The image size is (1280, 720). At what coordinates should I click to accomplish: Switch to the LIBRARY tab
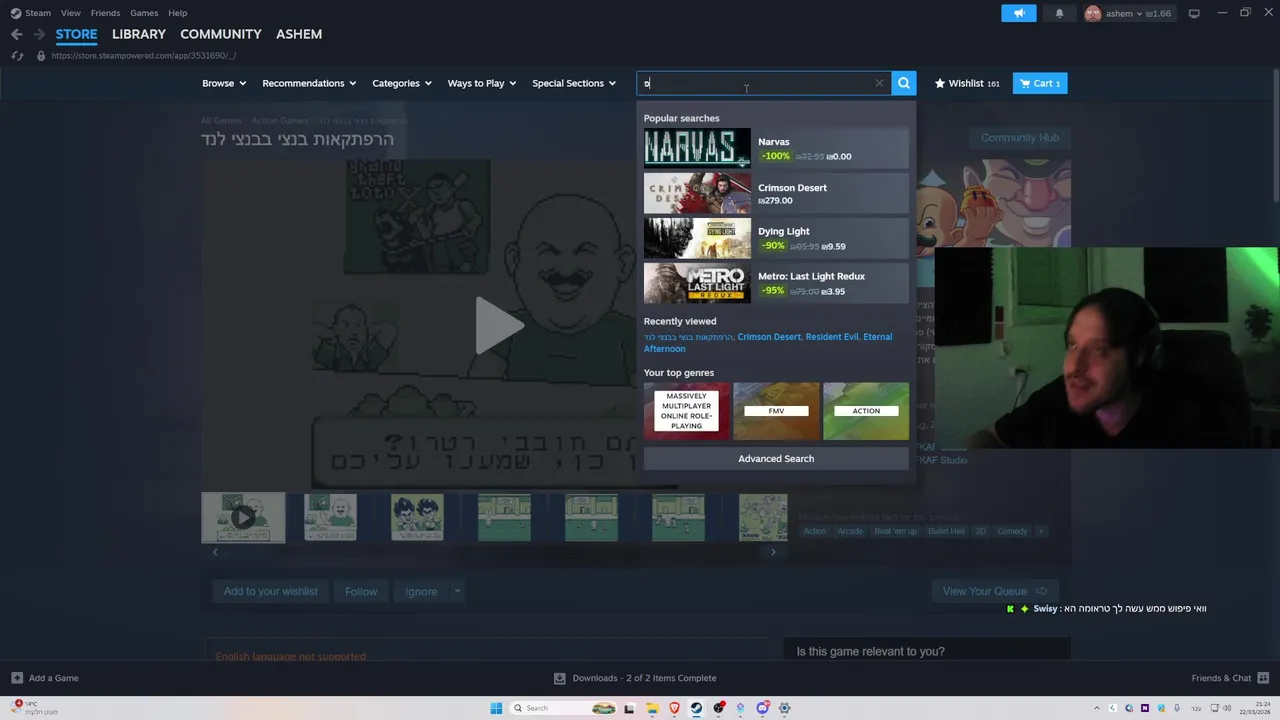coord(139,34)
